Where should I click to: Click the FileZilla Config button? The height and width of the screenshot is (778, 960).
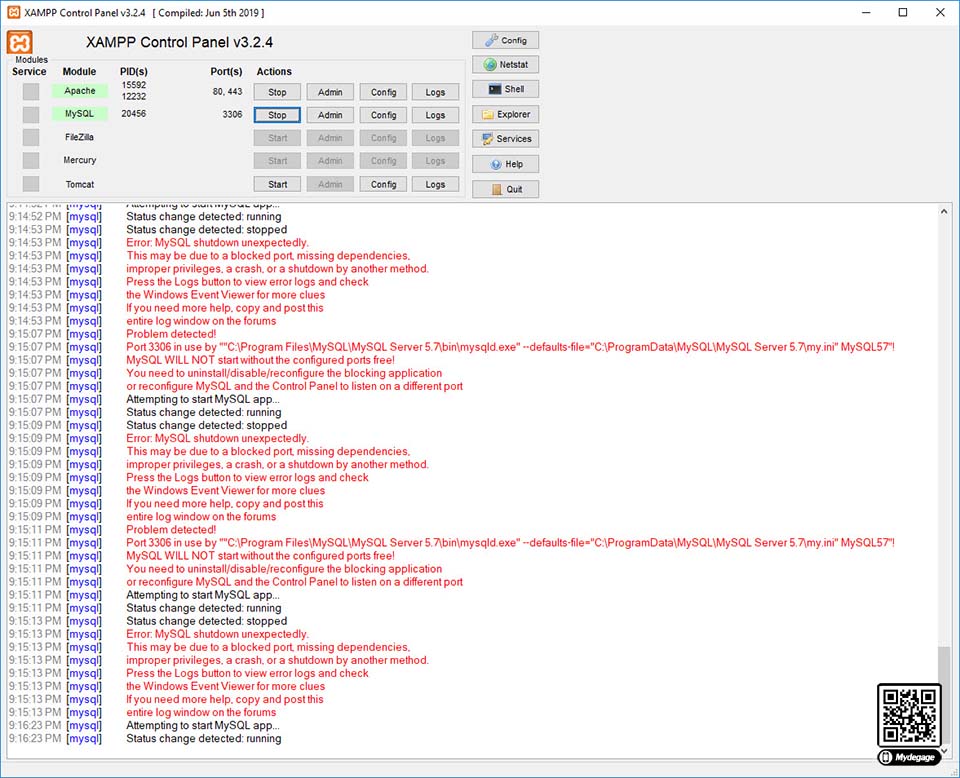pos(383,138)
